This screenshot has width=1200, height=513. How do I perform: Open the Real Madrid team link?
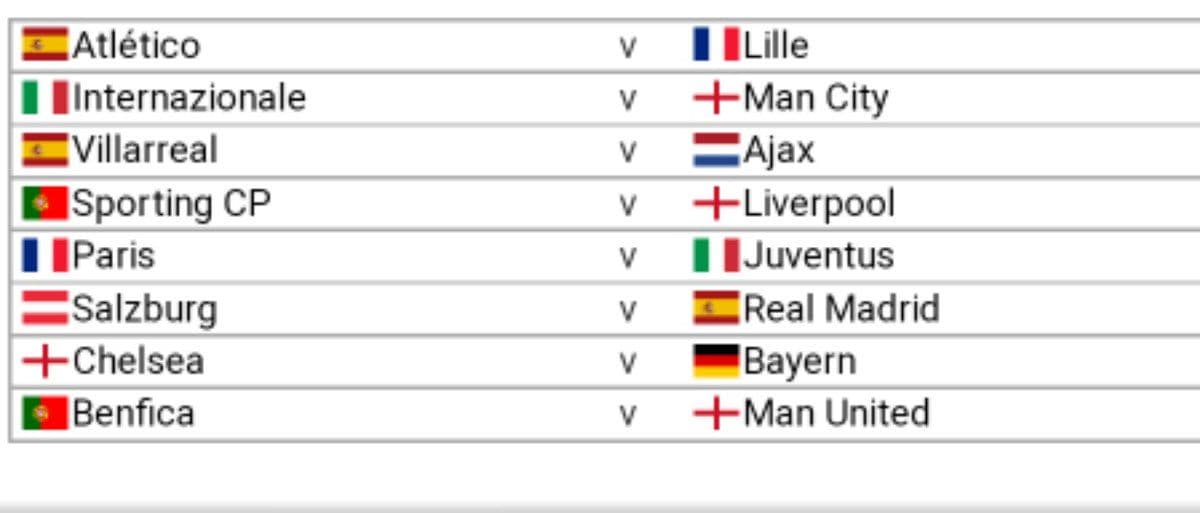tap(842, 308)
